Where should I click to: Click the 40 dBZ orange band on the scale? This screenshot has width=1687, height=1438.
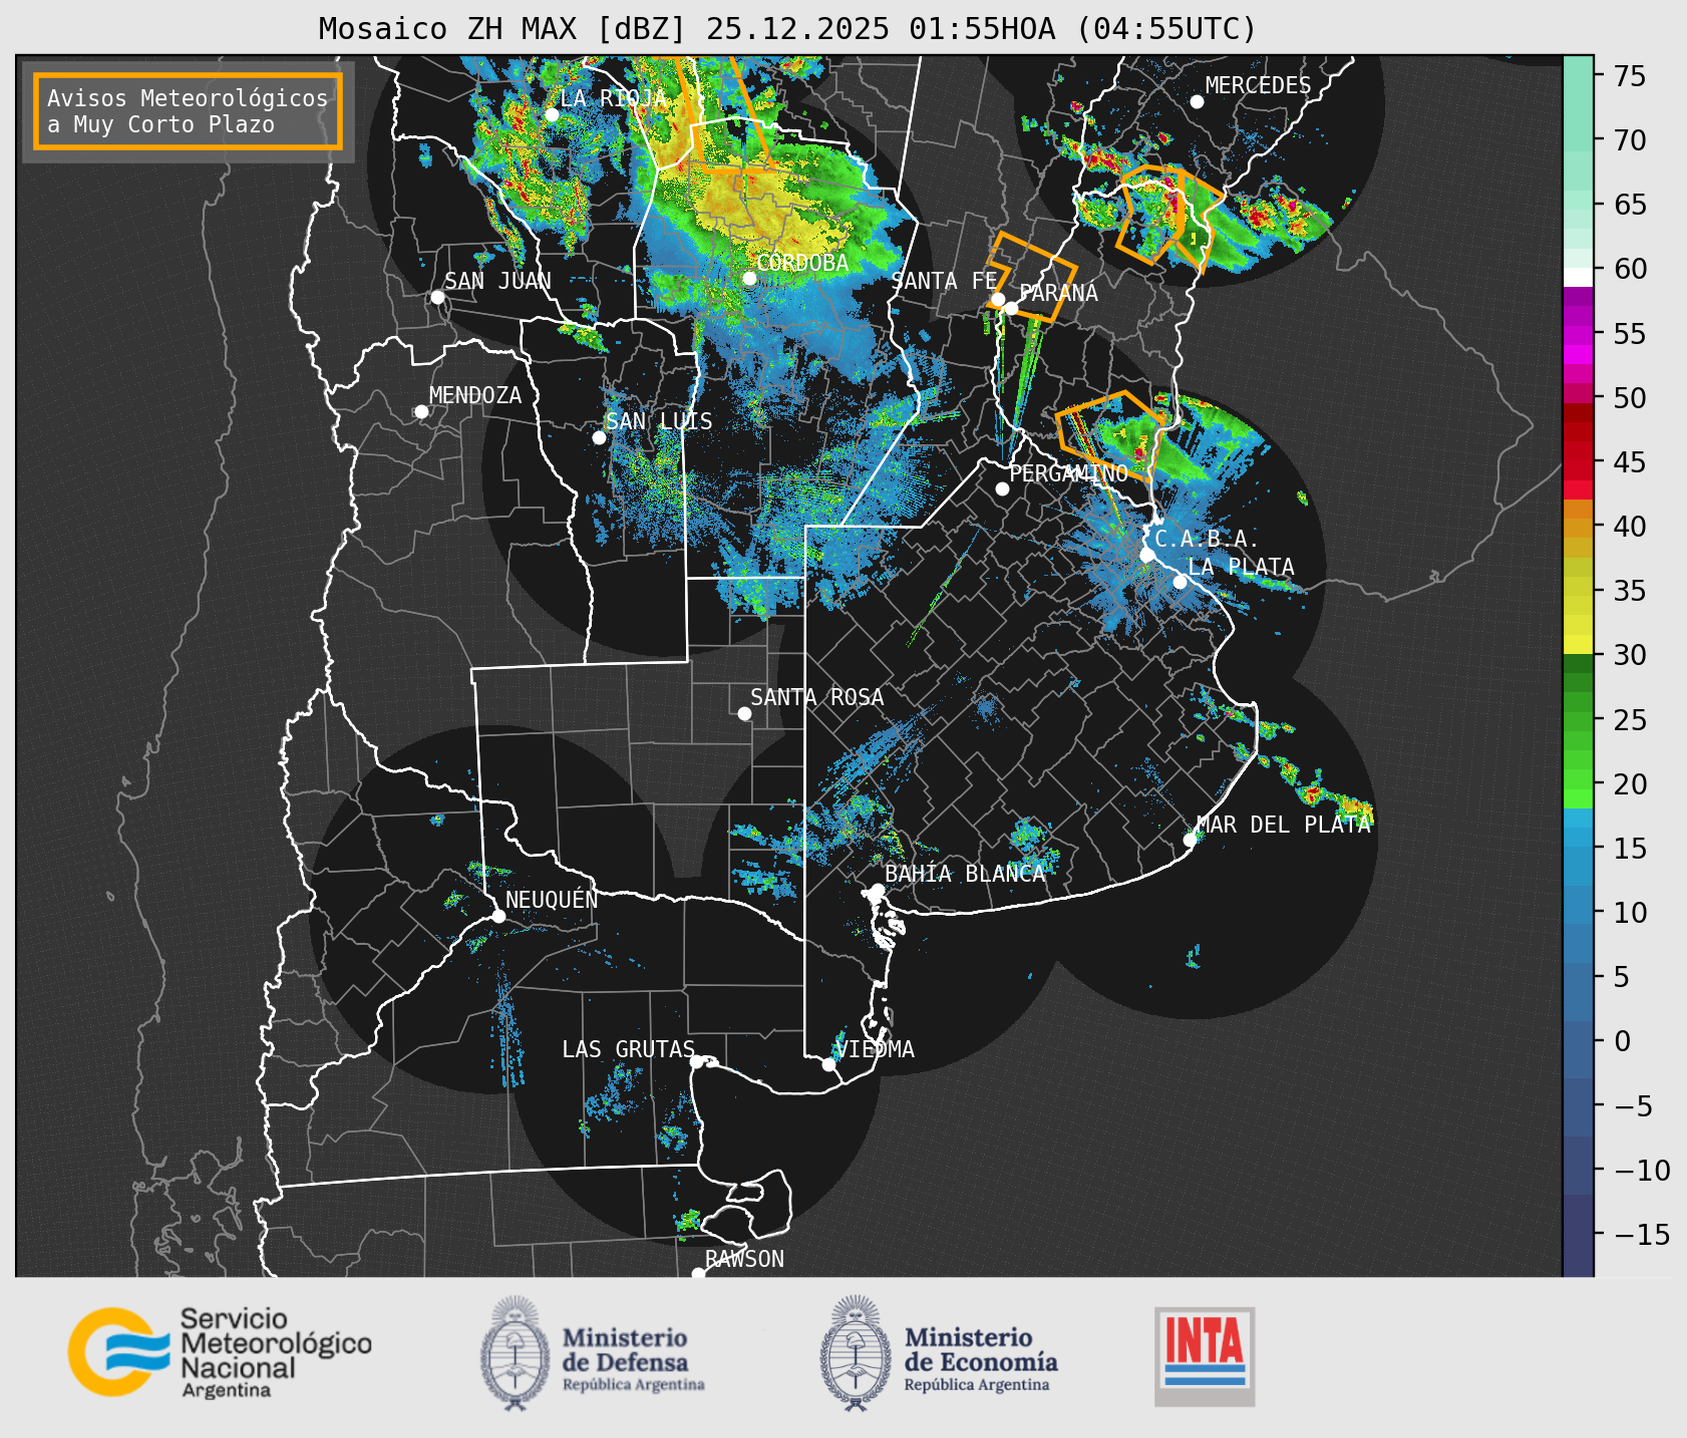[1578, 527]
